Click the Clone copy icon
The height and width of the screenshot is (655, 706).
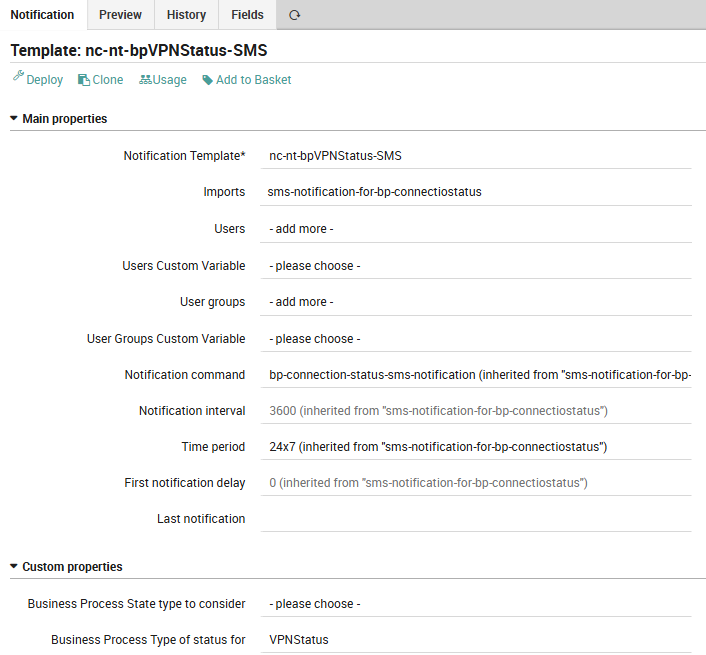point(84,80)
